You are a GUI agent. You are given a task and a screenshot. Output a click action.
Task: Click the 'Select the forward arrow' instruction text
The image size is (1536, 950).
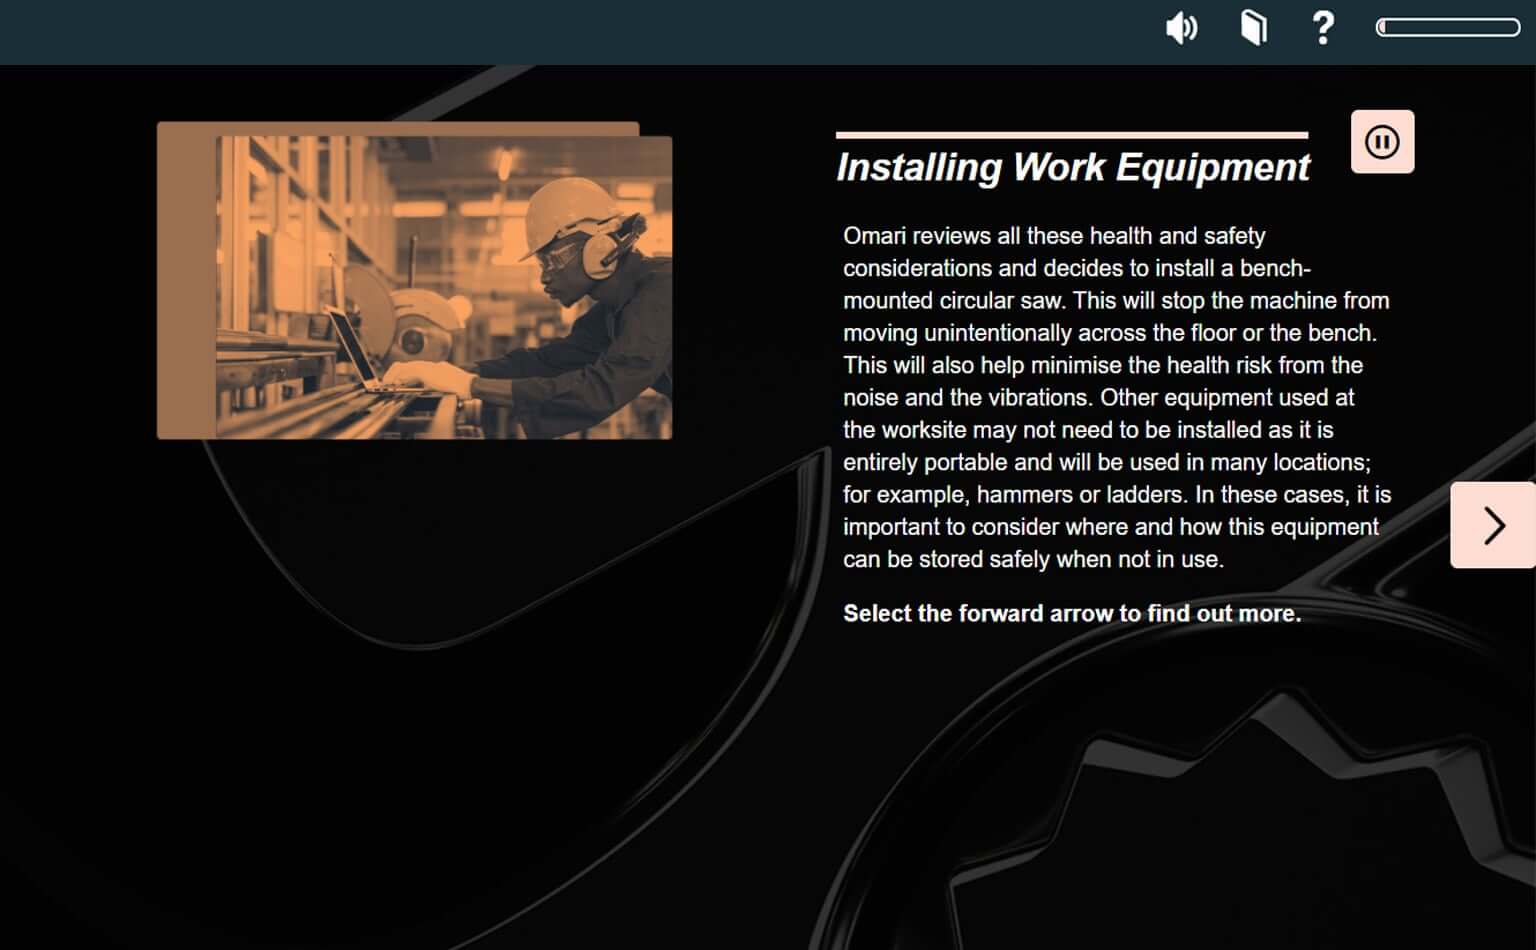[x=1072, y=613]
